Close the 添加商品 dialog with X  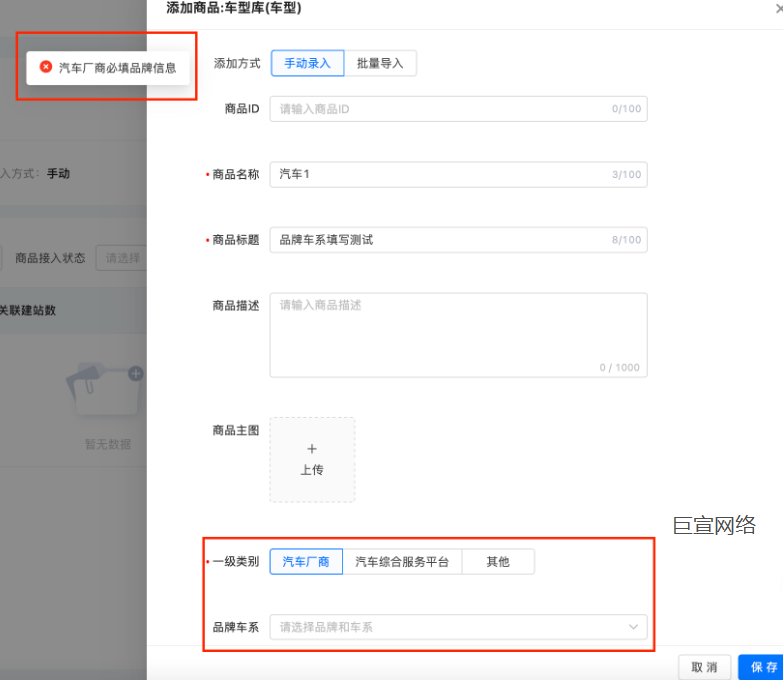(779, 8)
